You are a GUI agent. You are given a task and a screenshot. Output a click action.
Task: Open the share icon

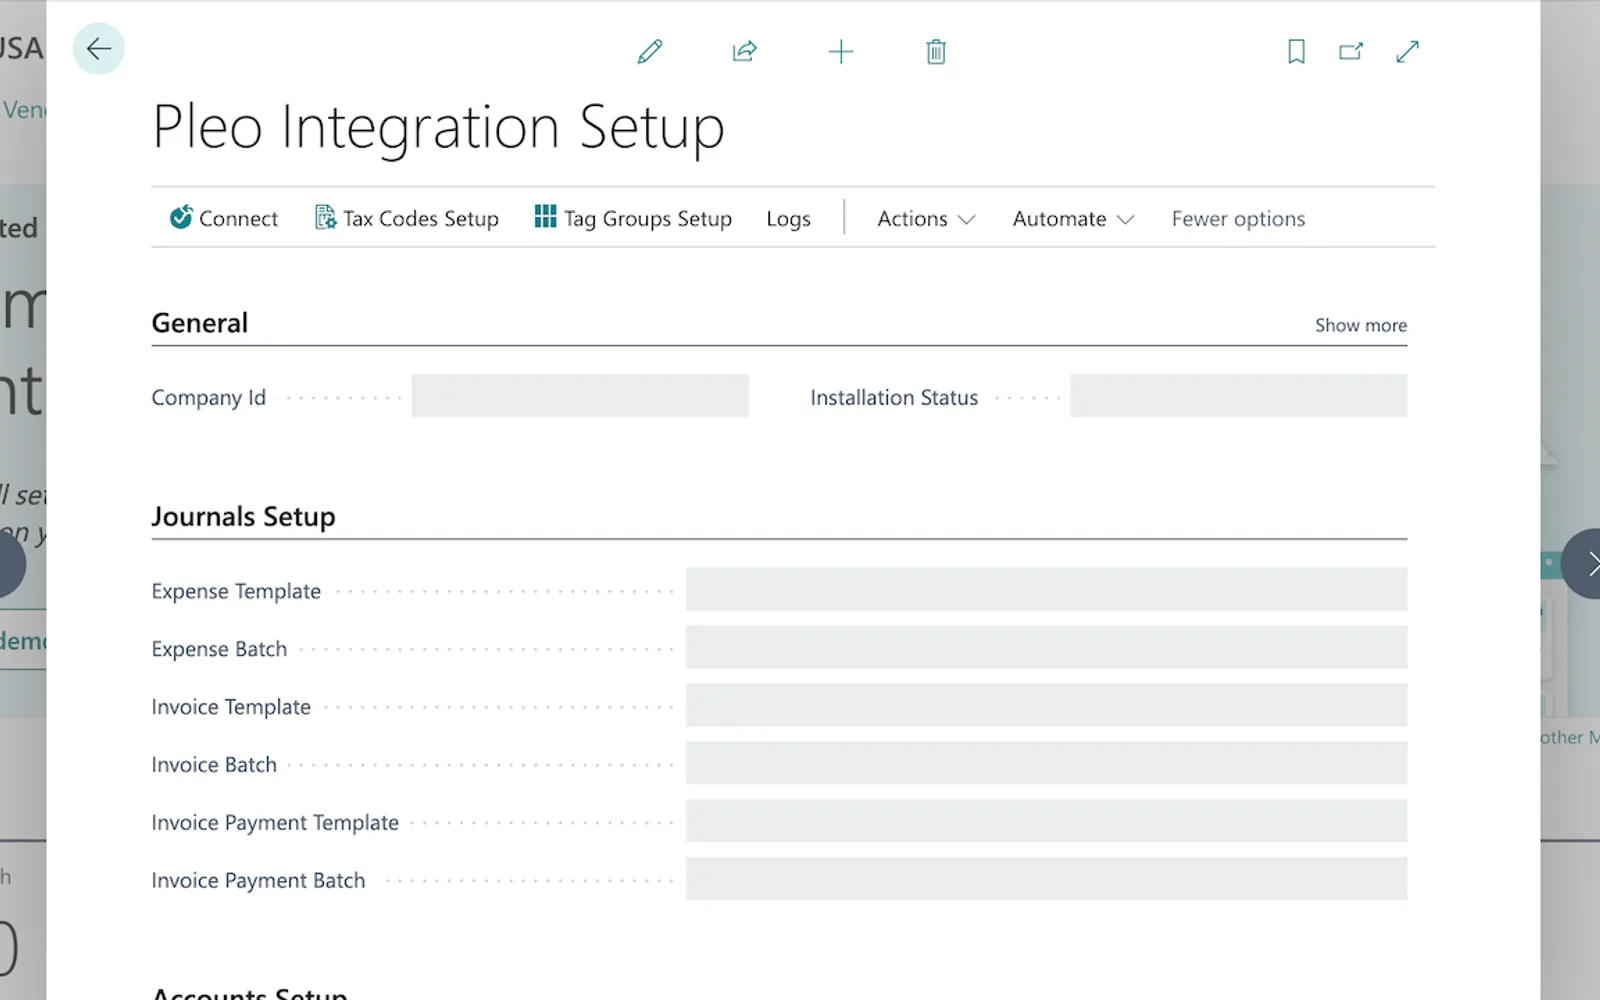tap(745, 51)
